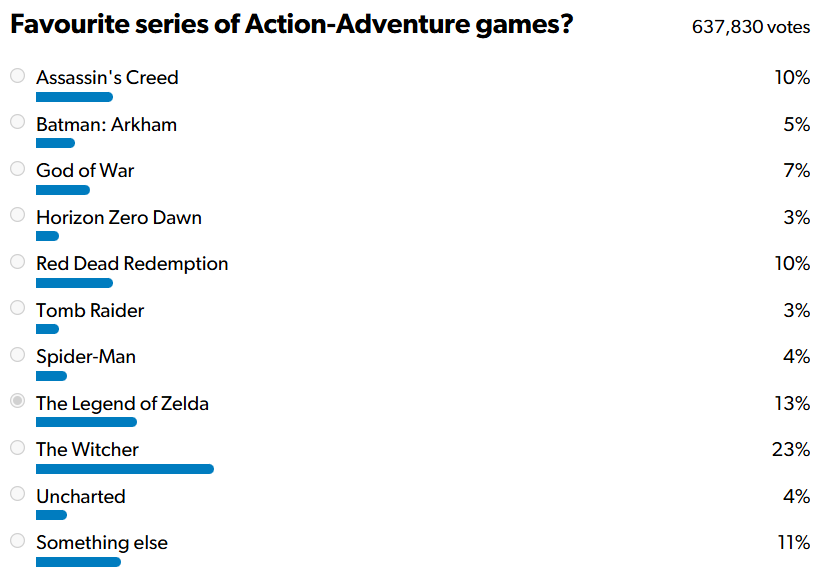This screenshot has height=581, width=825.
Task: Click the poll question heading
Action: (291, 24)
